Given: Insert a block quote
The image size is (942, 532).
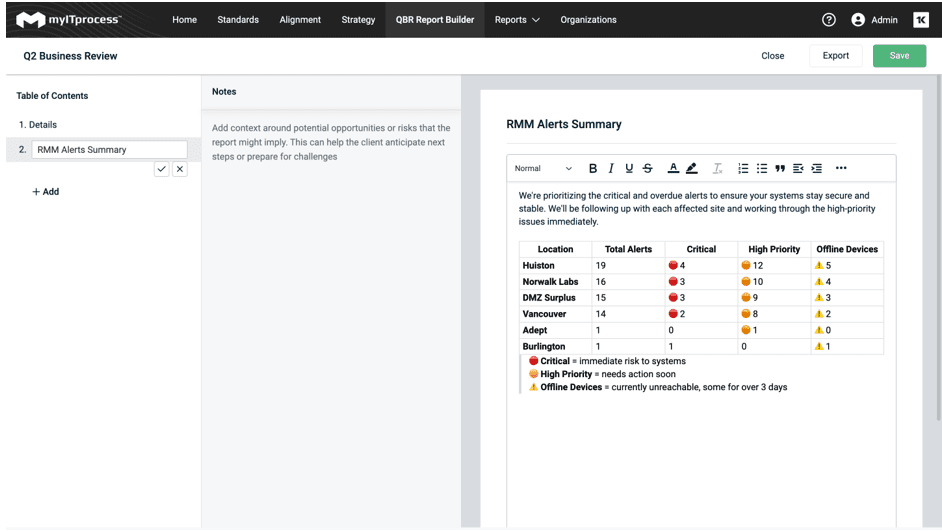Looking at the screenshot, I should coord(780,169).
